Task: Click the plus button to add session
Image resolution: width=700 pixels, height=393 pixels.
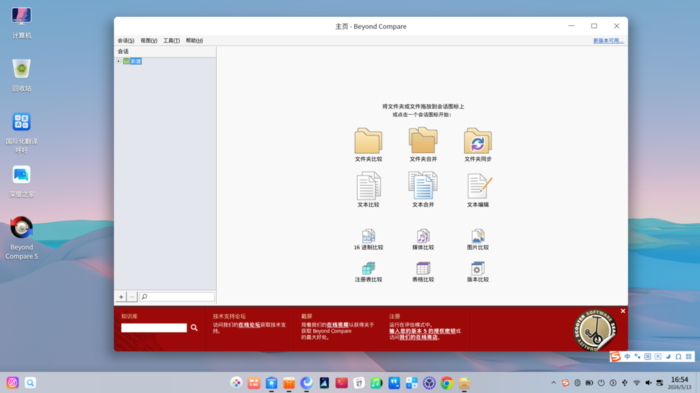Action: [121, 297]
